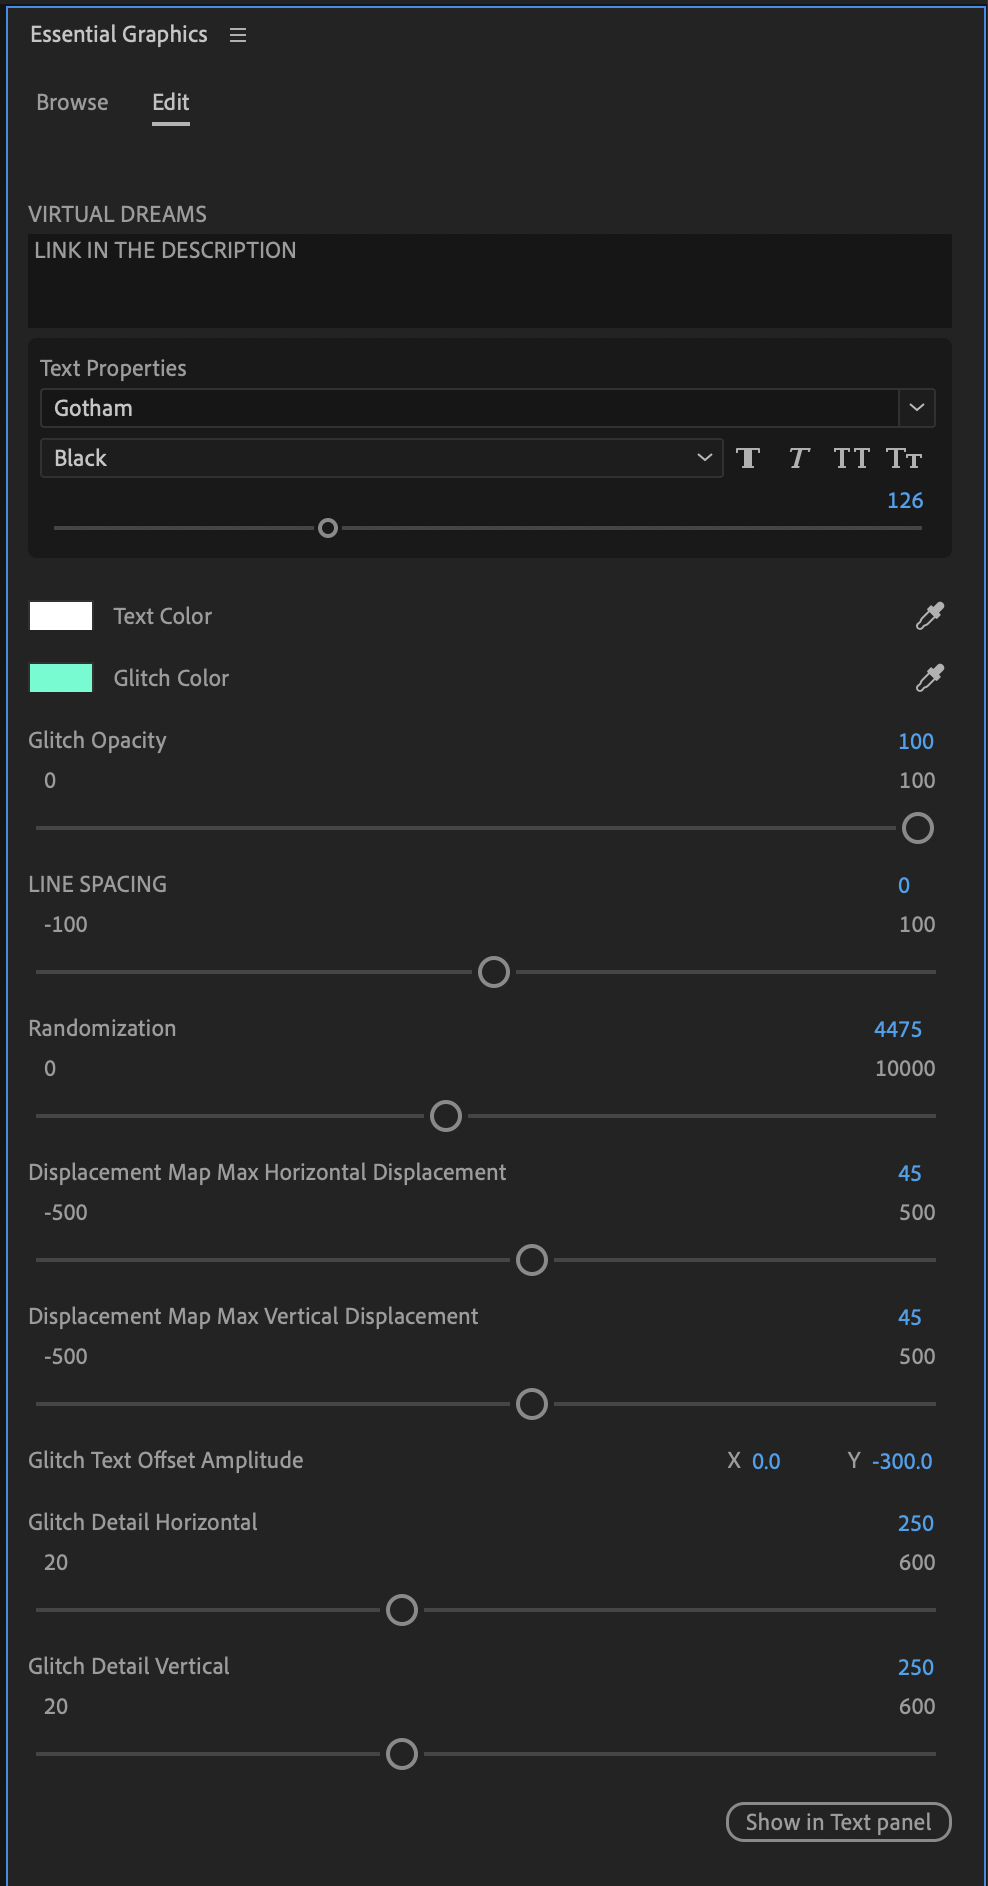Select the Edit tab
Viewport: 988px width, 1886px height.
coord(170,102)
